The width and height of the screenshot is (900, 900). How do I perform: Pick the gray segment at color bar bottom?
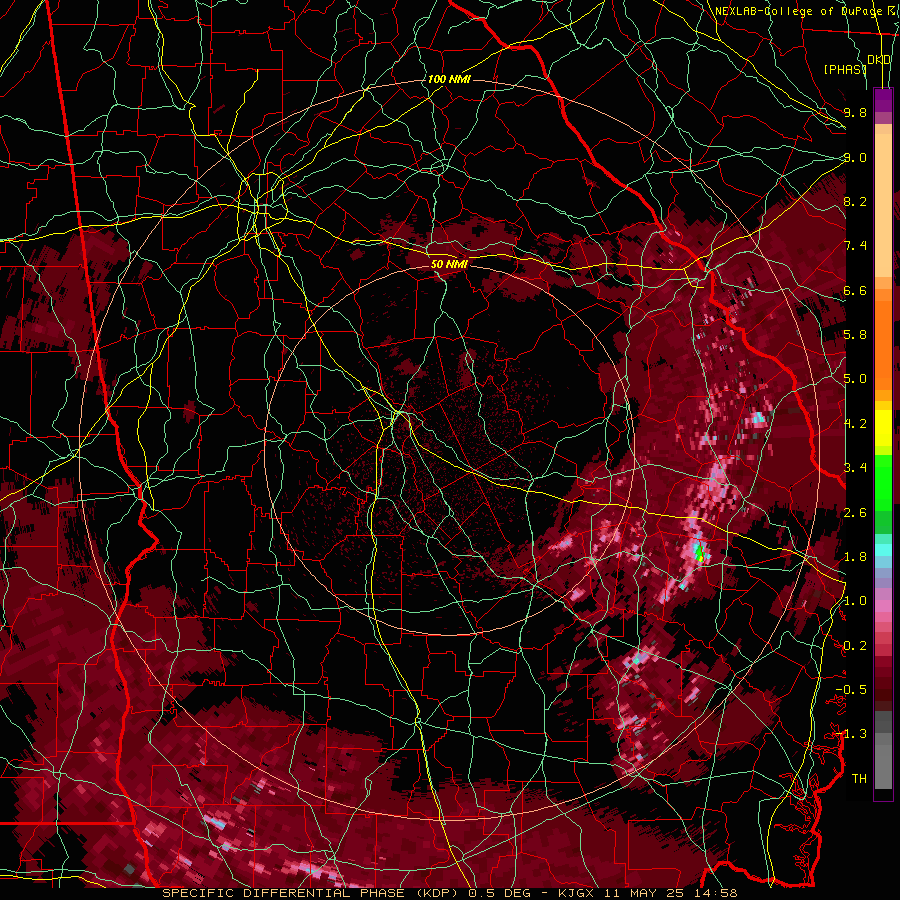[883, 763]
